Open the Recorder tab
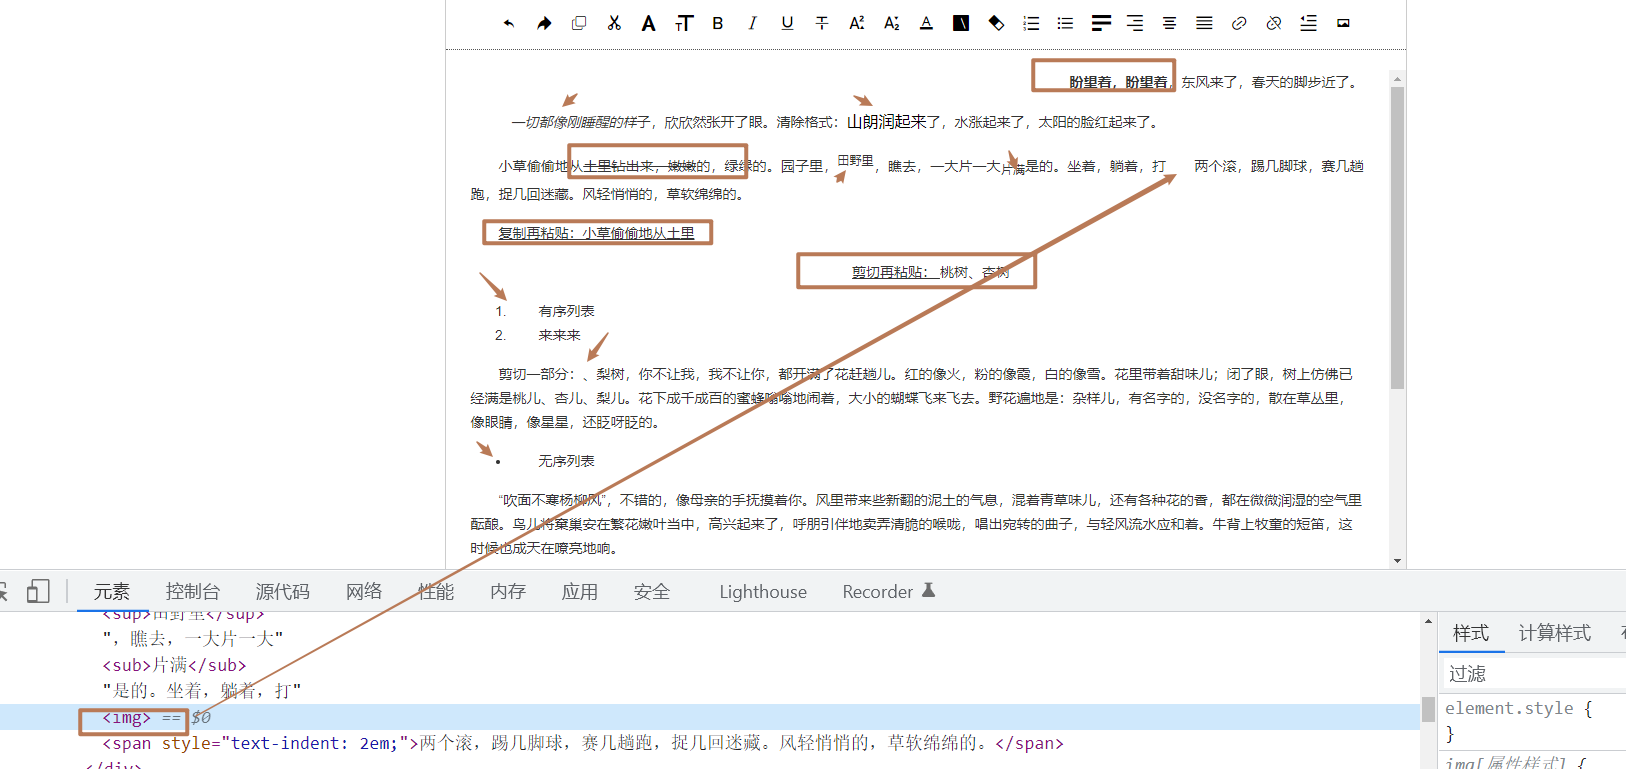The width and height of the screenshot is (1626, 769). (888, 592)
